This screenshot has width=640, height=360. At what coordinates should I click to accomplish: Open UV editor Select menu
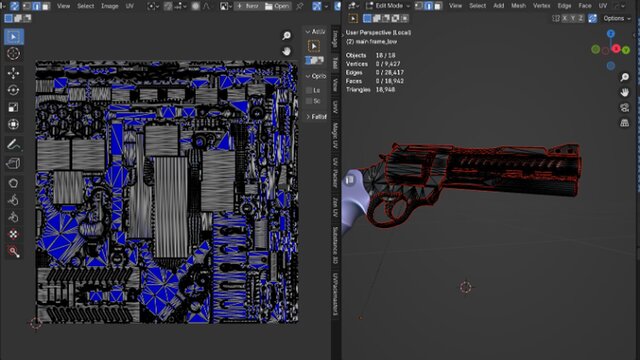85,6
